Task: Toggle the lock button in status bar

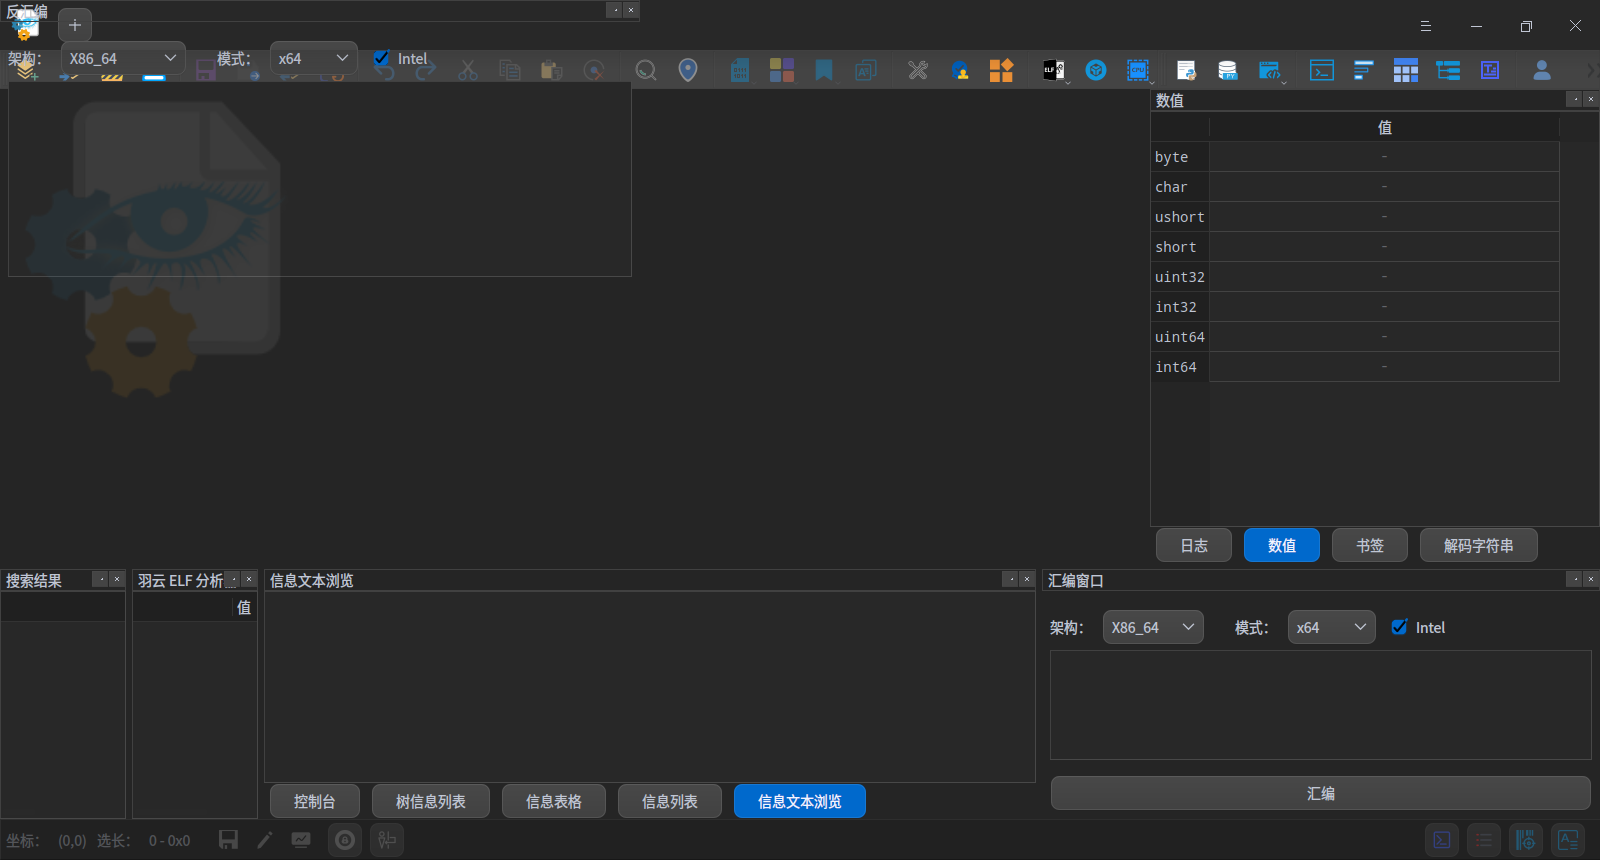Action: coord(345,840)
